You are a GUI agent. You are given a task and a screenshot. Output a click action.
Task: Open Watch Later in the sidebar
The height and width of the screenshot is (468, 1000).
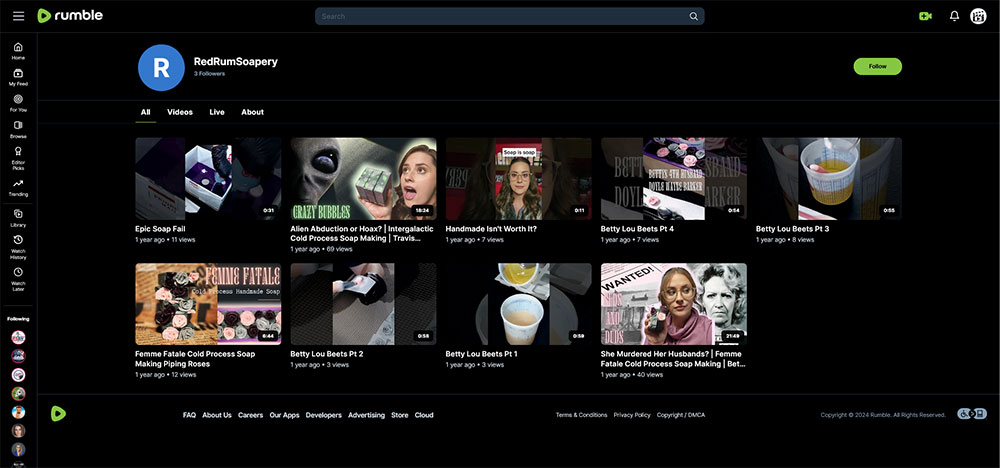(18, 276)
